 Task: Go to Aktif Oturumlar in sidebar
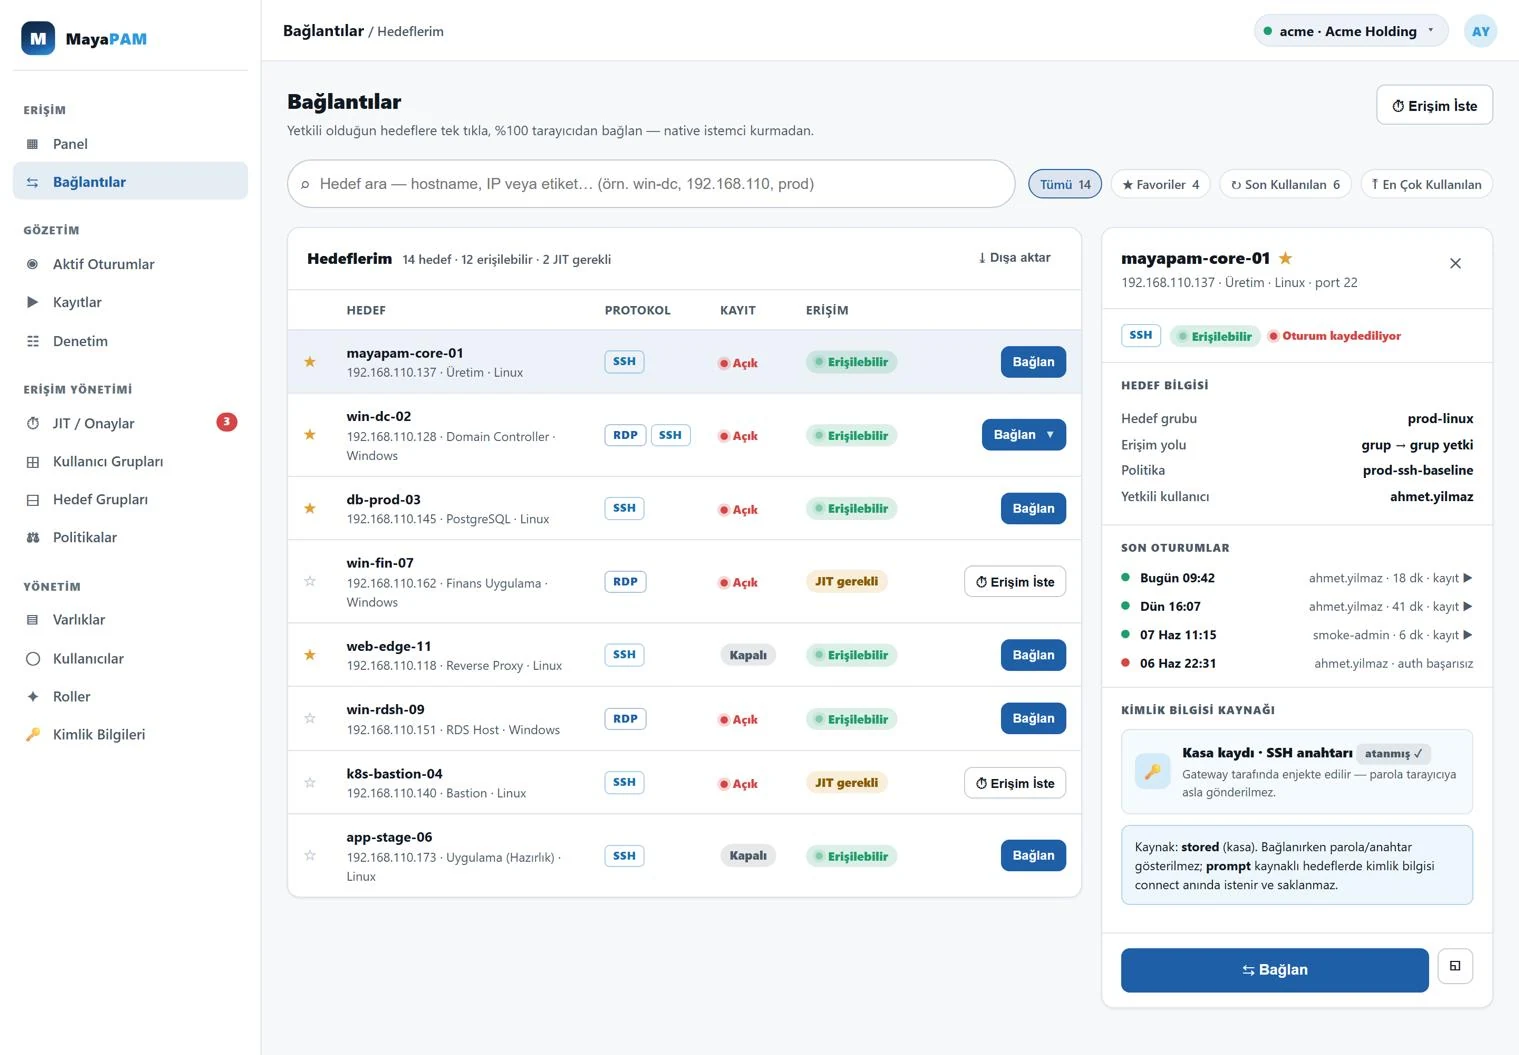tap(130, 264)
